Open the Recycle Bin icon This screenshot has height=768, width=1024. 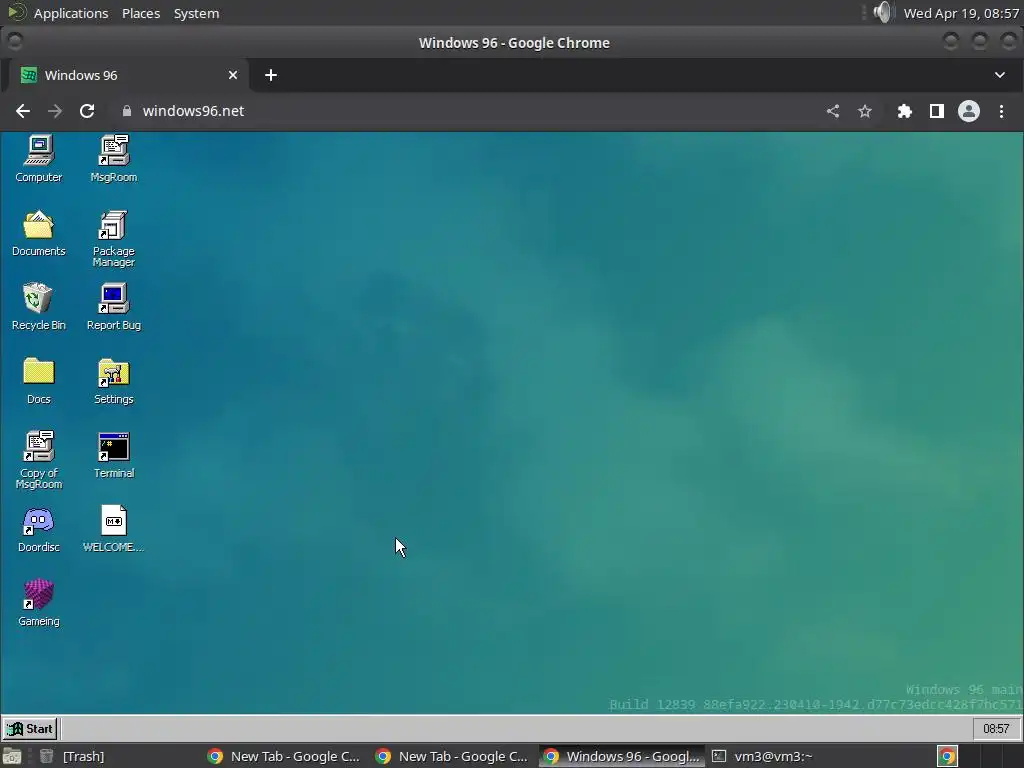[x=39, y=307]
